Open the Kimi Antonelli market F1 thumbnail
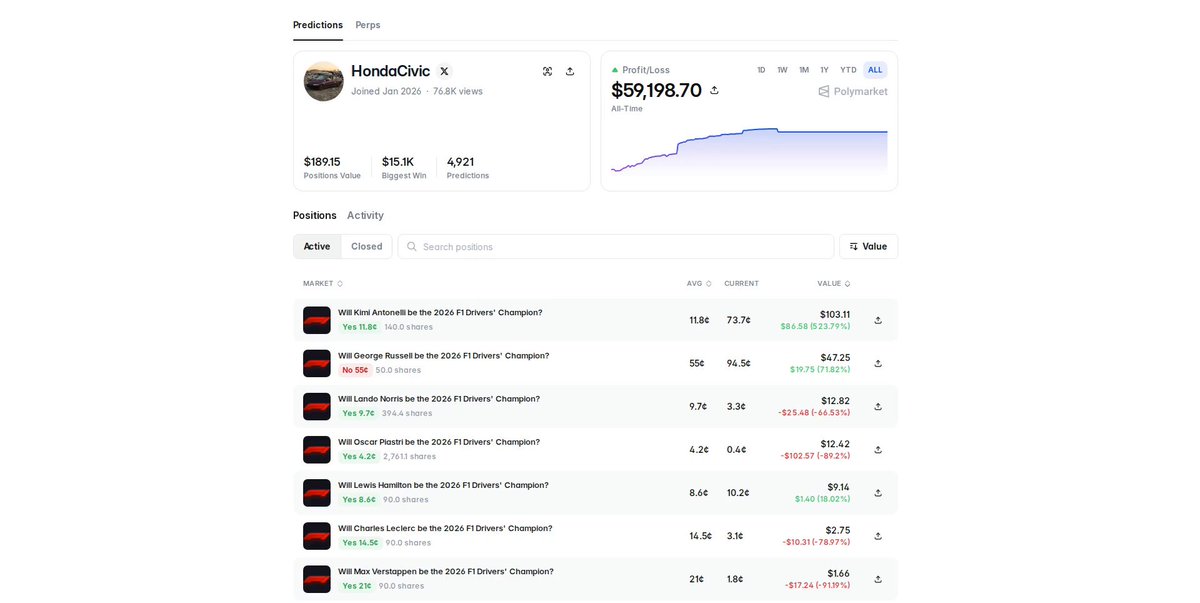Screen dimensions: 1200x603 [317, 320]
